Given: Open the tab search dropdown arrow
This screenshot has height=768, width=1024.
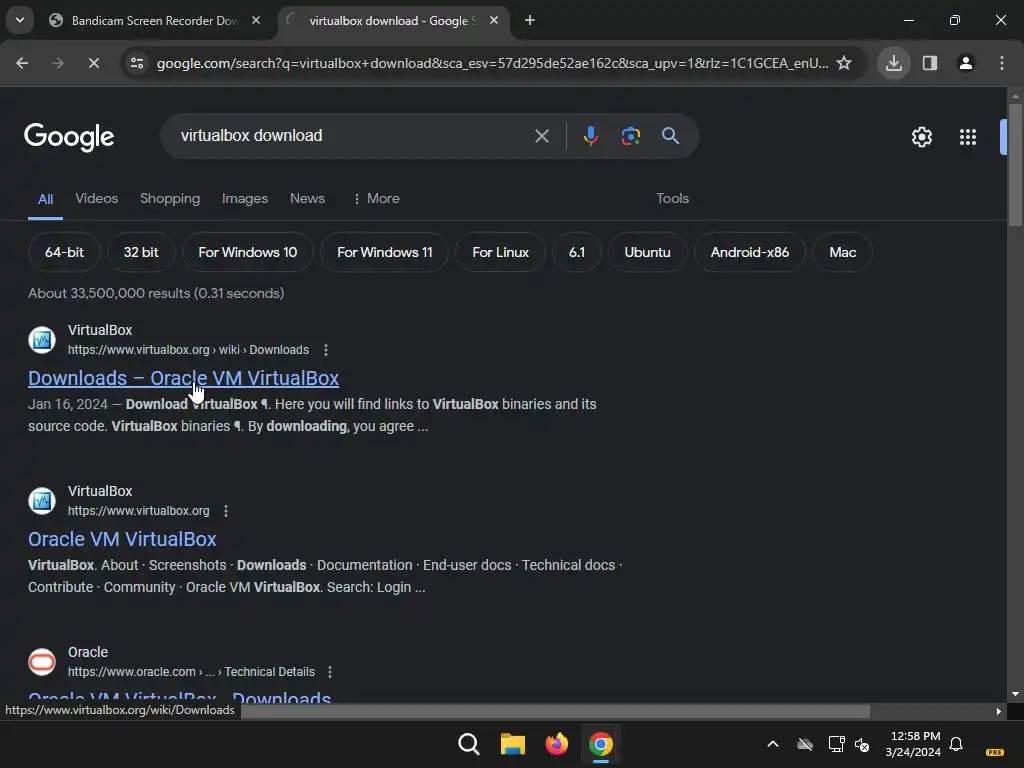Looking at the screenshot, I should click(20, 20).
